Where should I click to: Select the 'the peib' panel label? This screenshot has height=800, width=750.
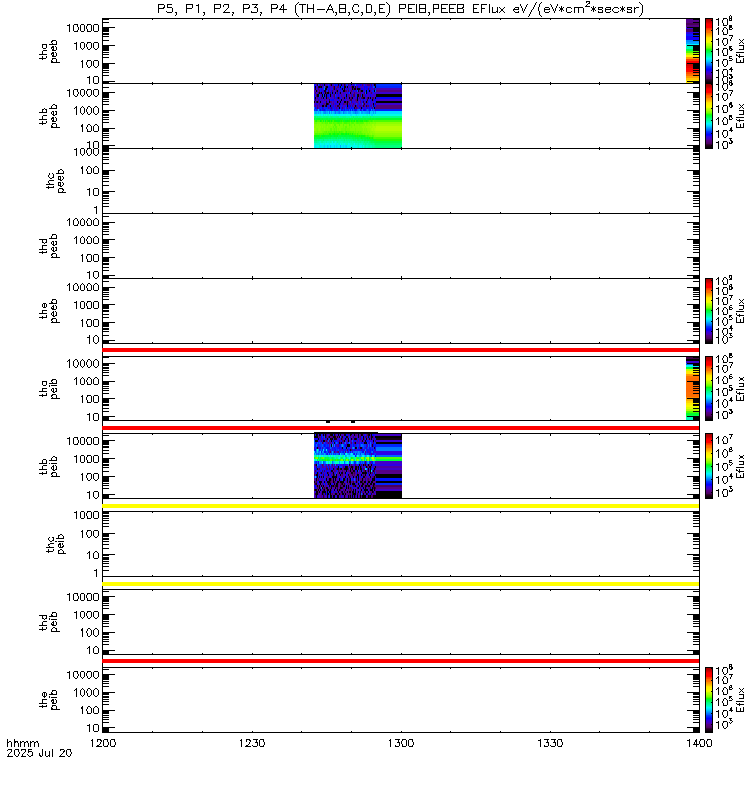tap(49, 700)
